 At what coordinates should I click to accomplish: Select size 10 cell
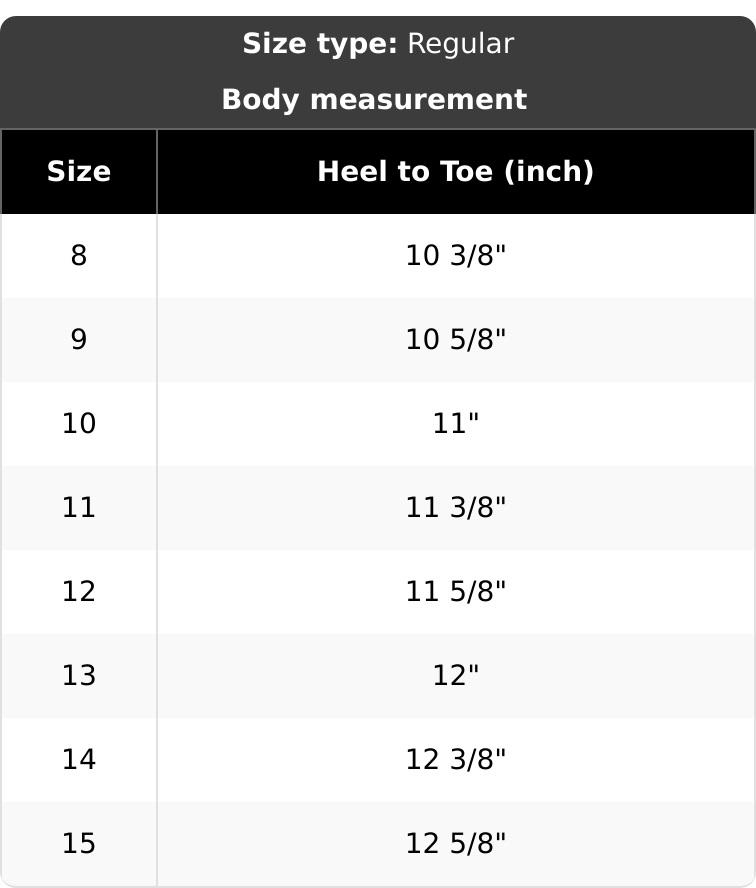tap(79, 424)
